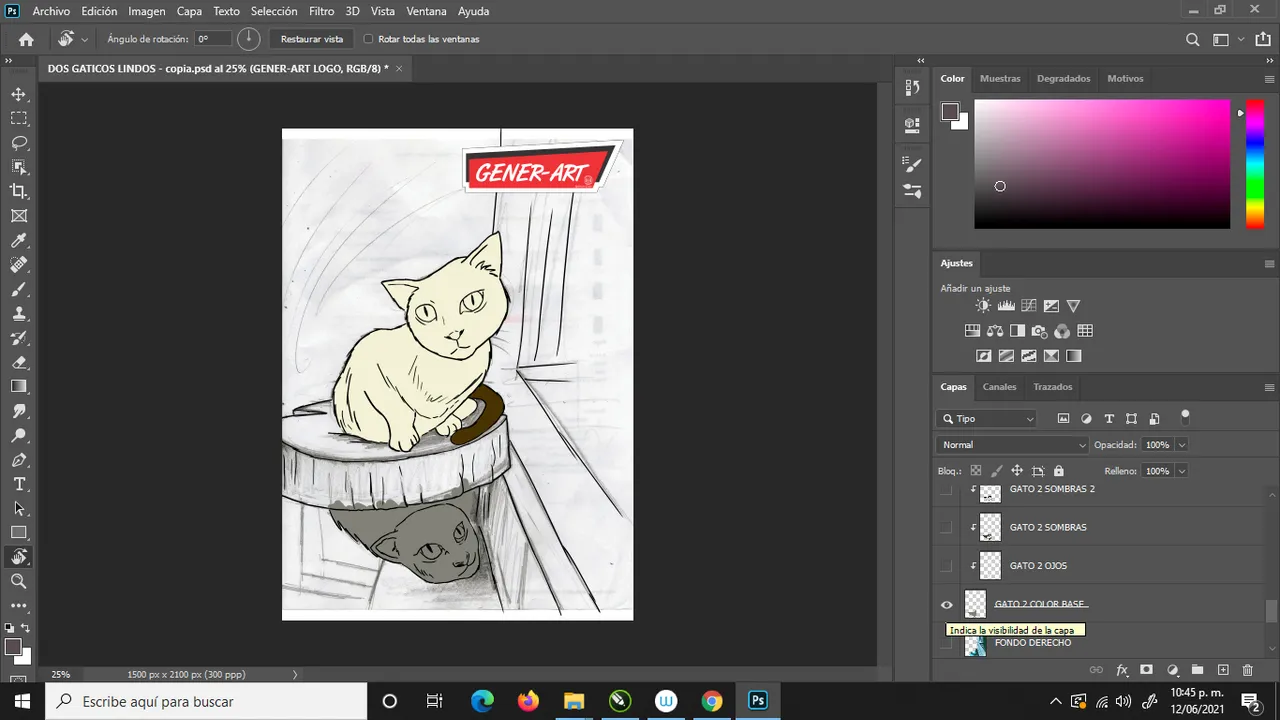Open the tool preset picker arrow
This screenshot has width=1280, height=720.
click(x=85, y=40)
